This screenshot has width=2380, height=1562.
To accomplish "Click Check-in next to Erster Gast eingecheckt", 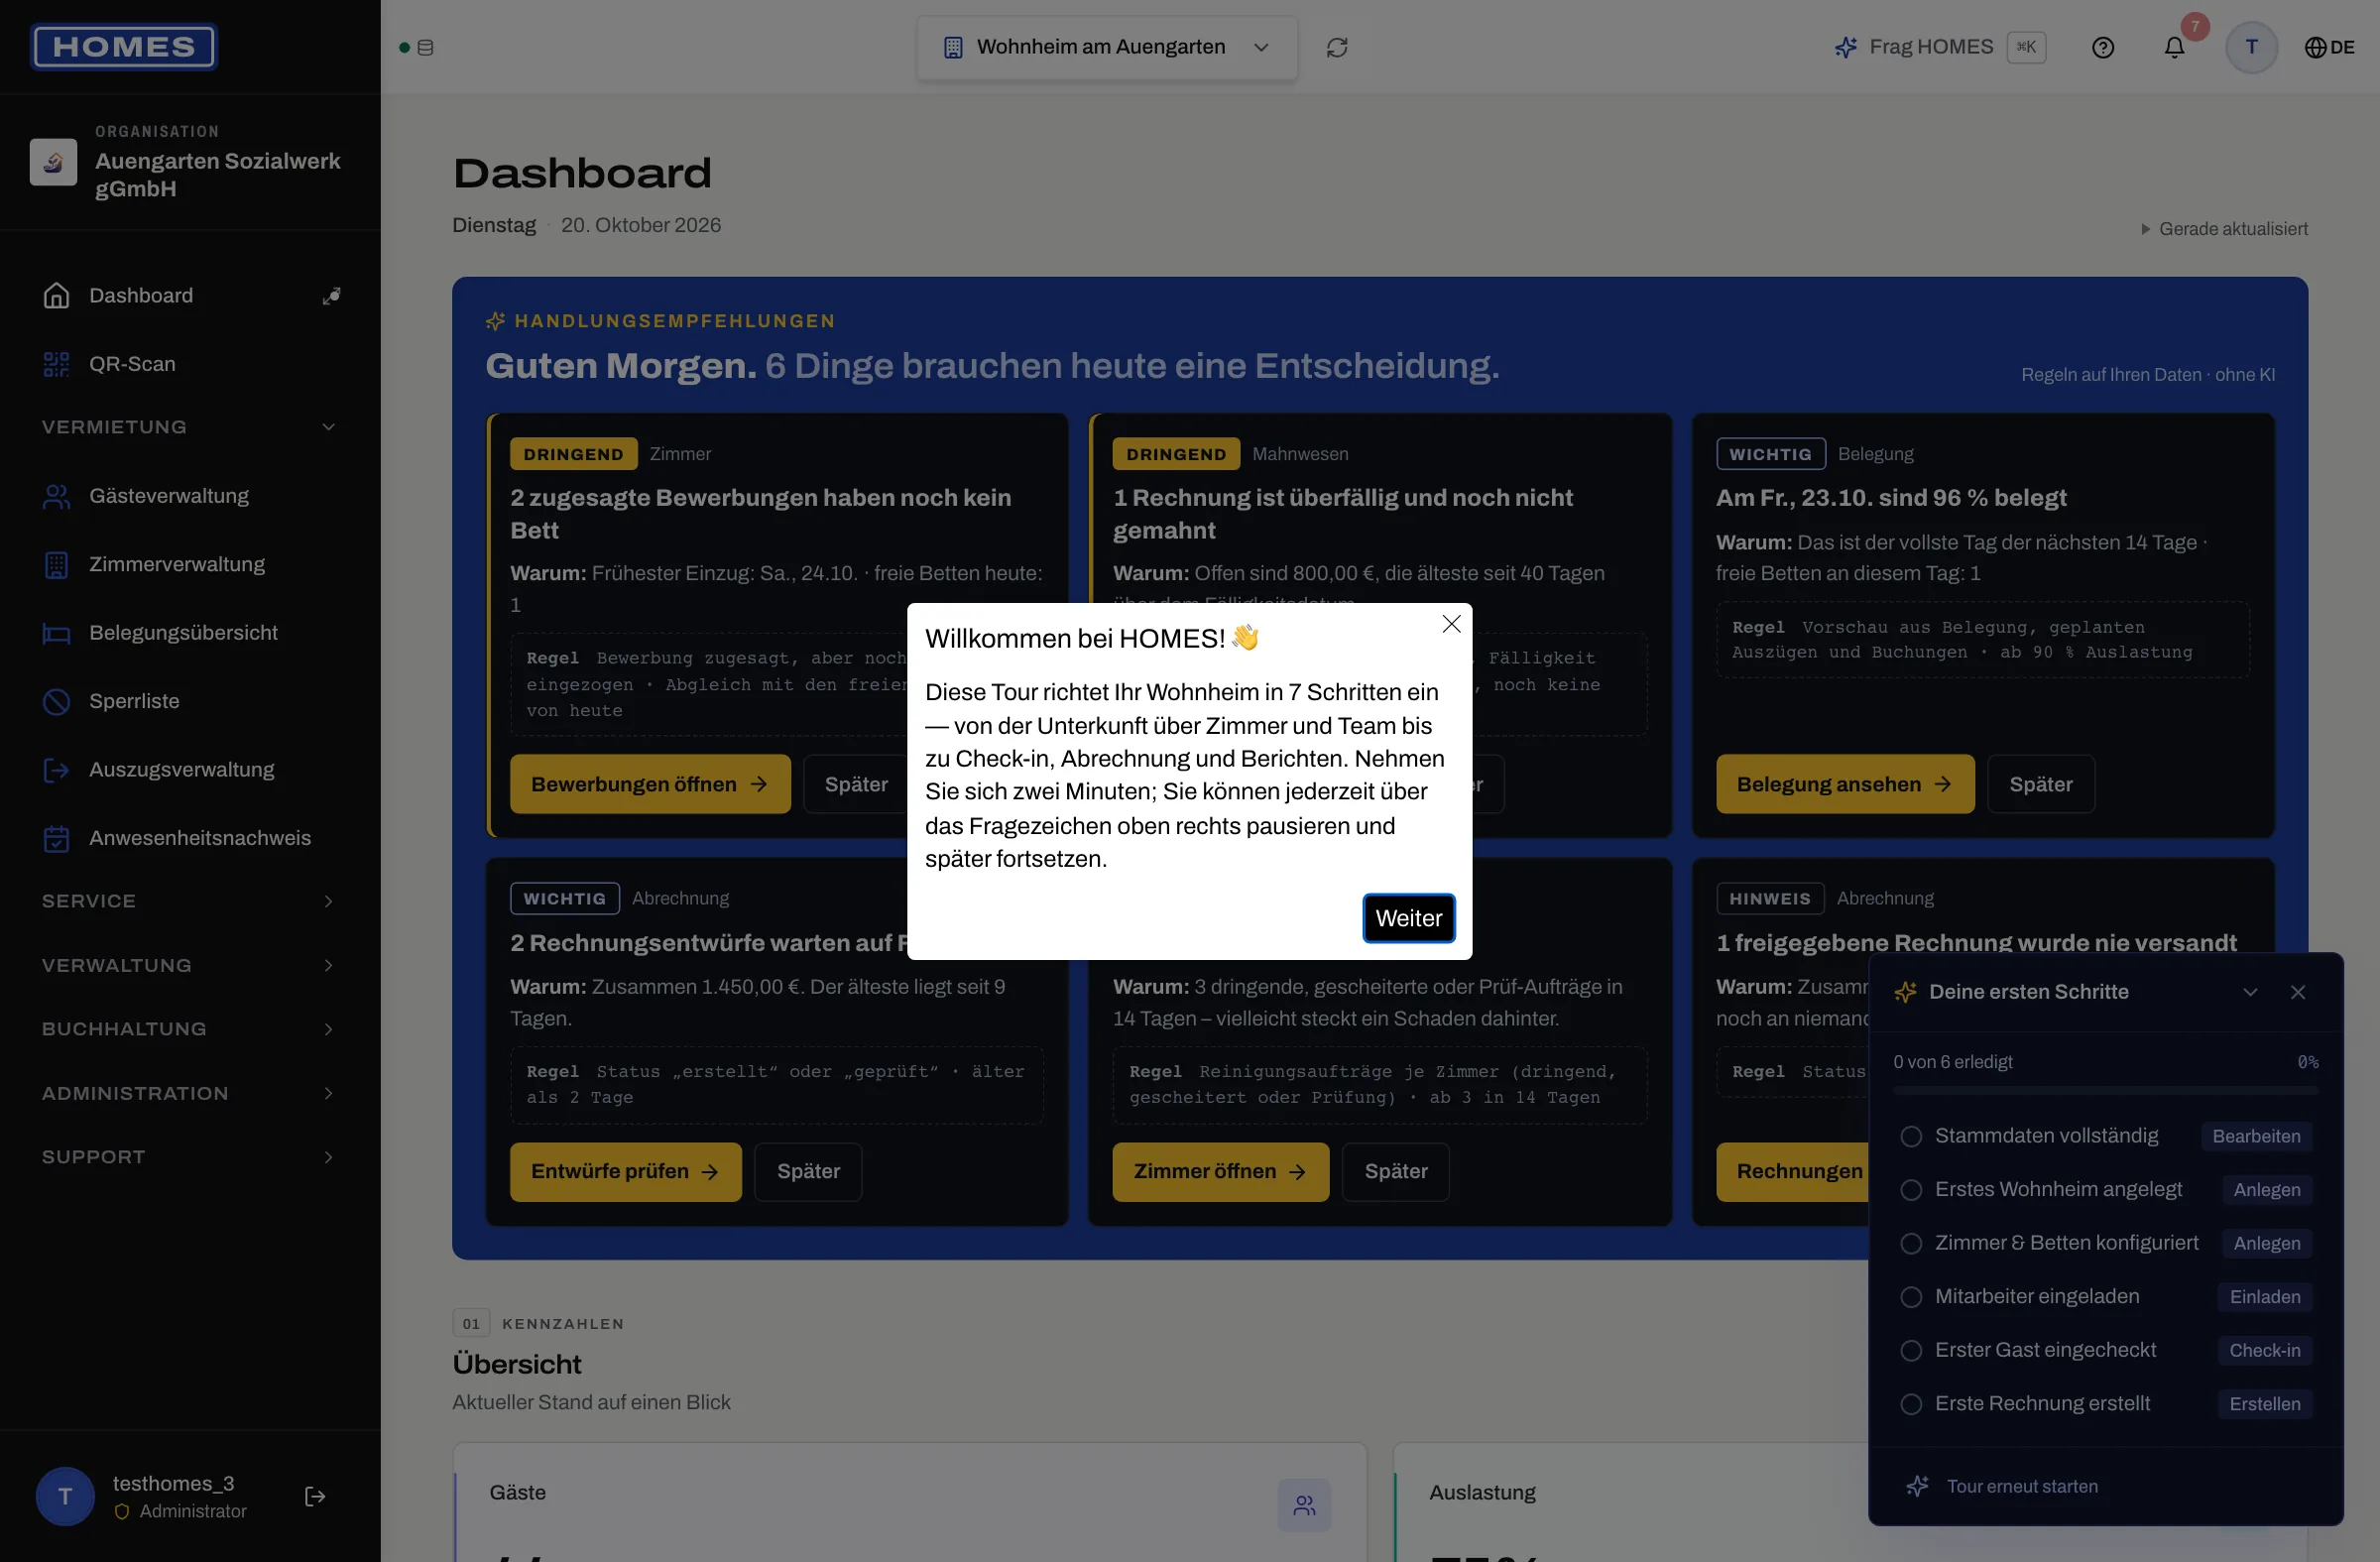I will click(2264, 1350).
